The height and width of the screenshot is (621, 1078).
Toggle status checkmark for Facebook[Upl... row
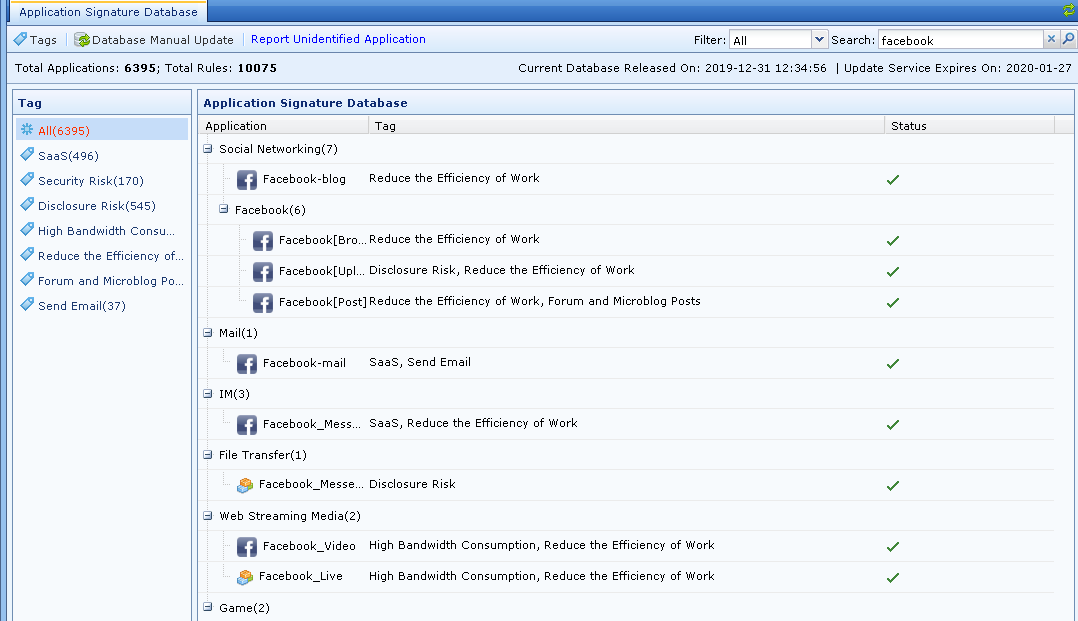tap(892, 272)
